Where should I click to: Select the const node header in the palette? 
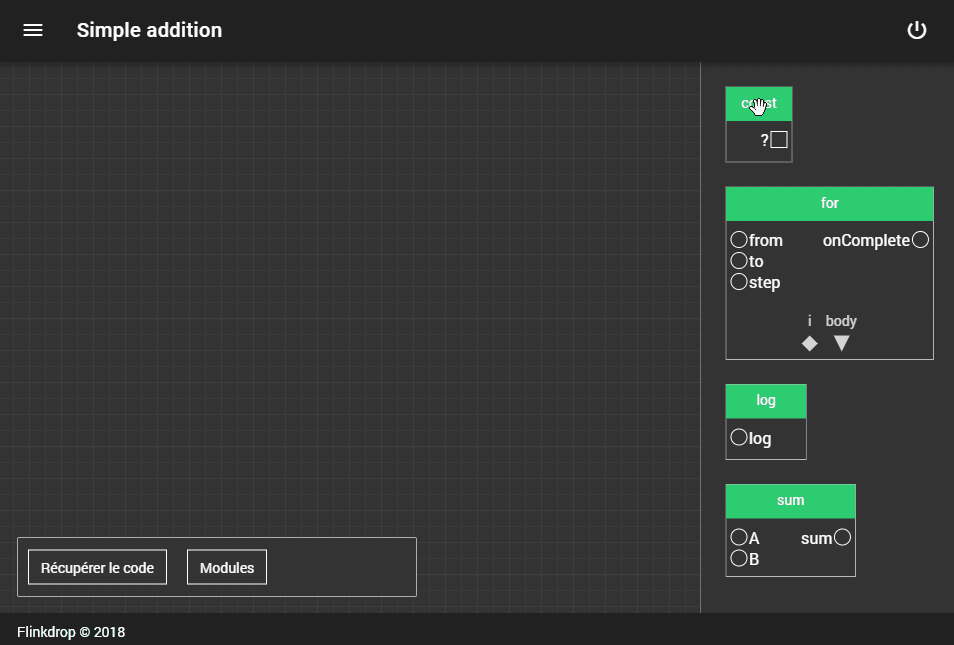tap(758, 103)
